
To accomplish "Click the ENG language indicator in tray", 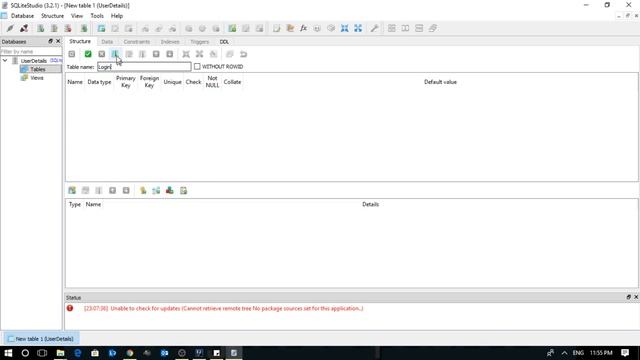I will tap(578, 353).
